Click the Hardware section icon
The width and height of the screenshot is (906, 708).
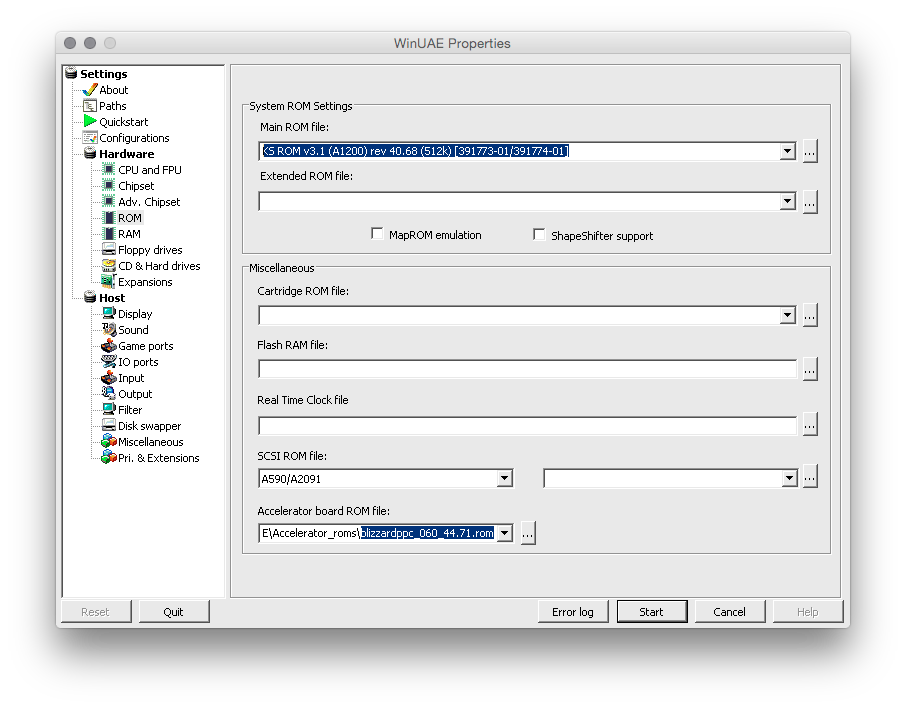(90, 153)
